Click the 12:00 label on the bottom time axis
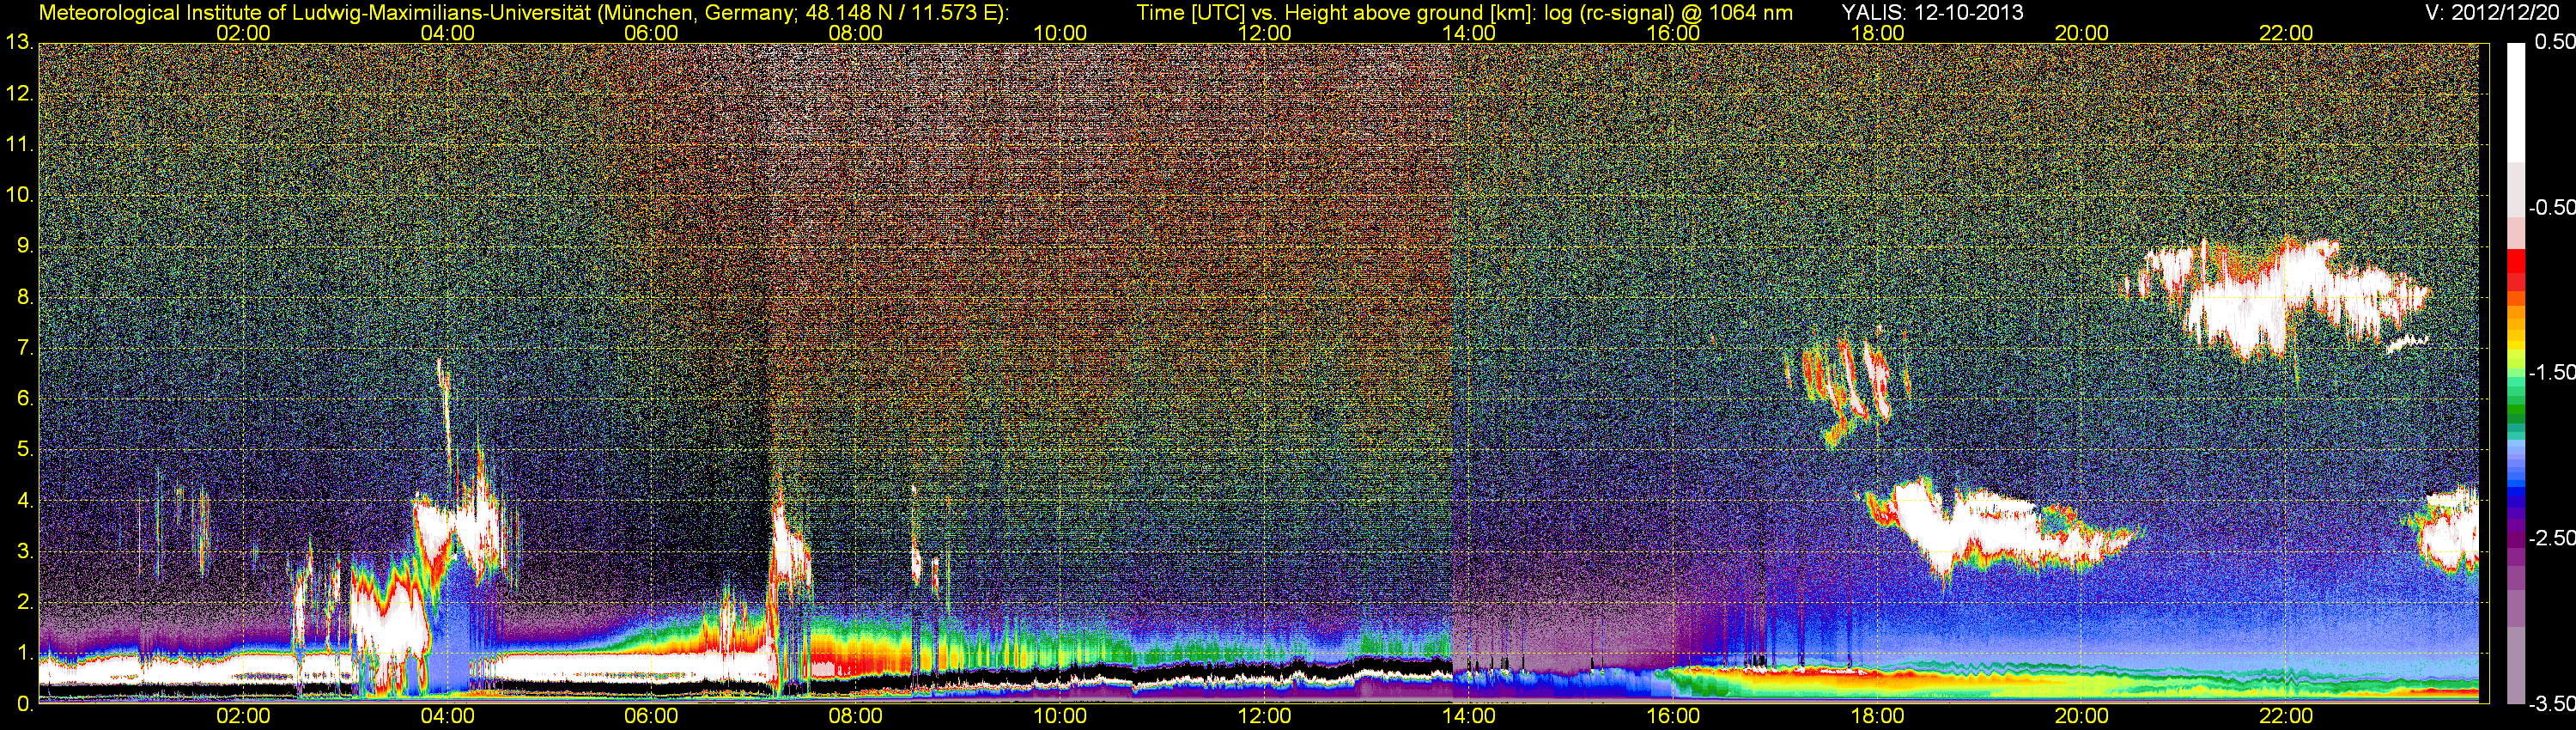Image resolution: width=2576 pixels, height=730 pixels. (1264, 716)
